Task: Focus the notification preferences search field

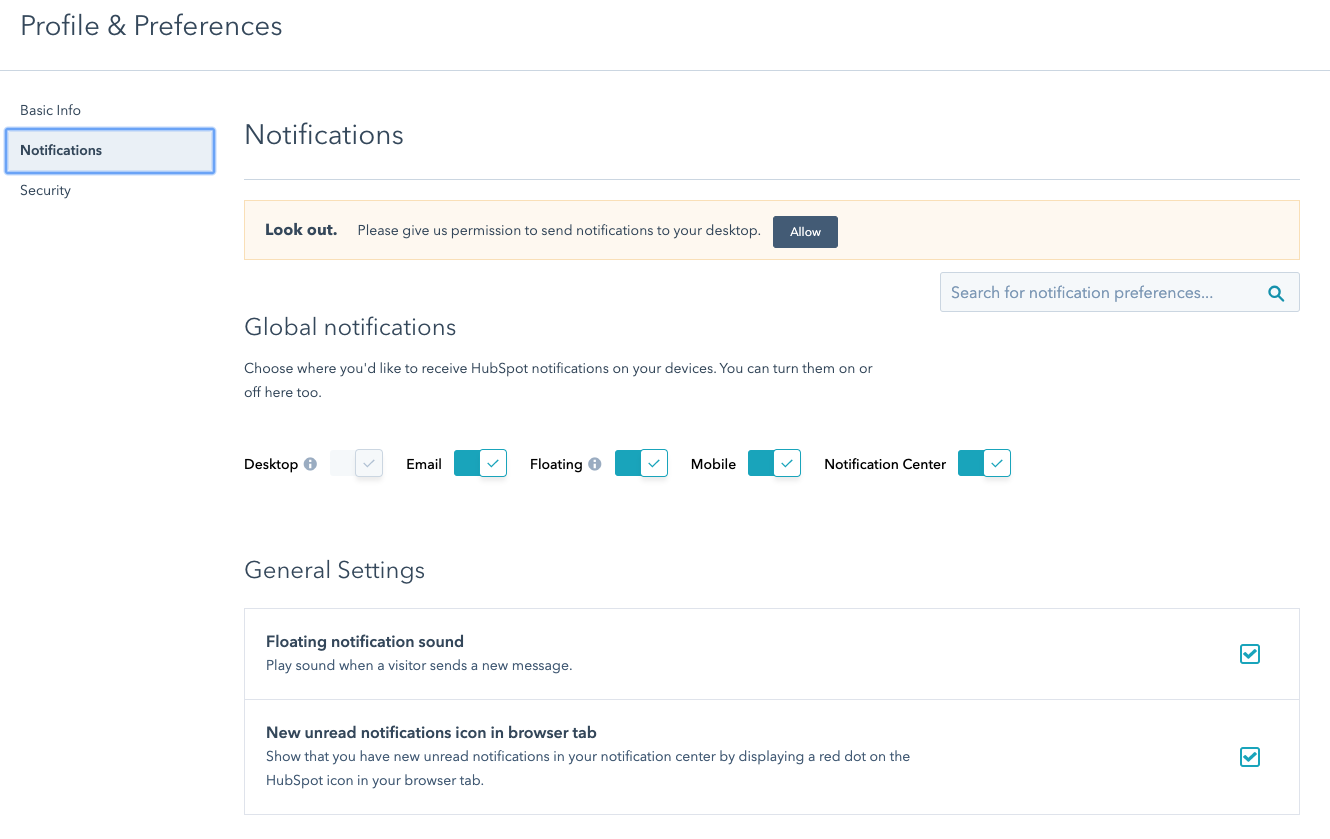Action: tap(1100, 293)
